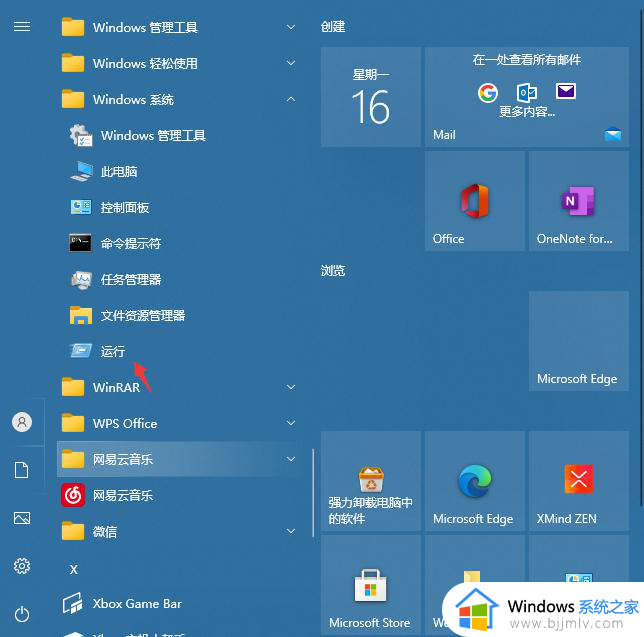
Task: Open the hamburger menu at top-left
Action: 21,27
